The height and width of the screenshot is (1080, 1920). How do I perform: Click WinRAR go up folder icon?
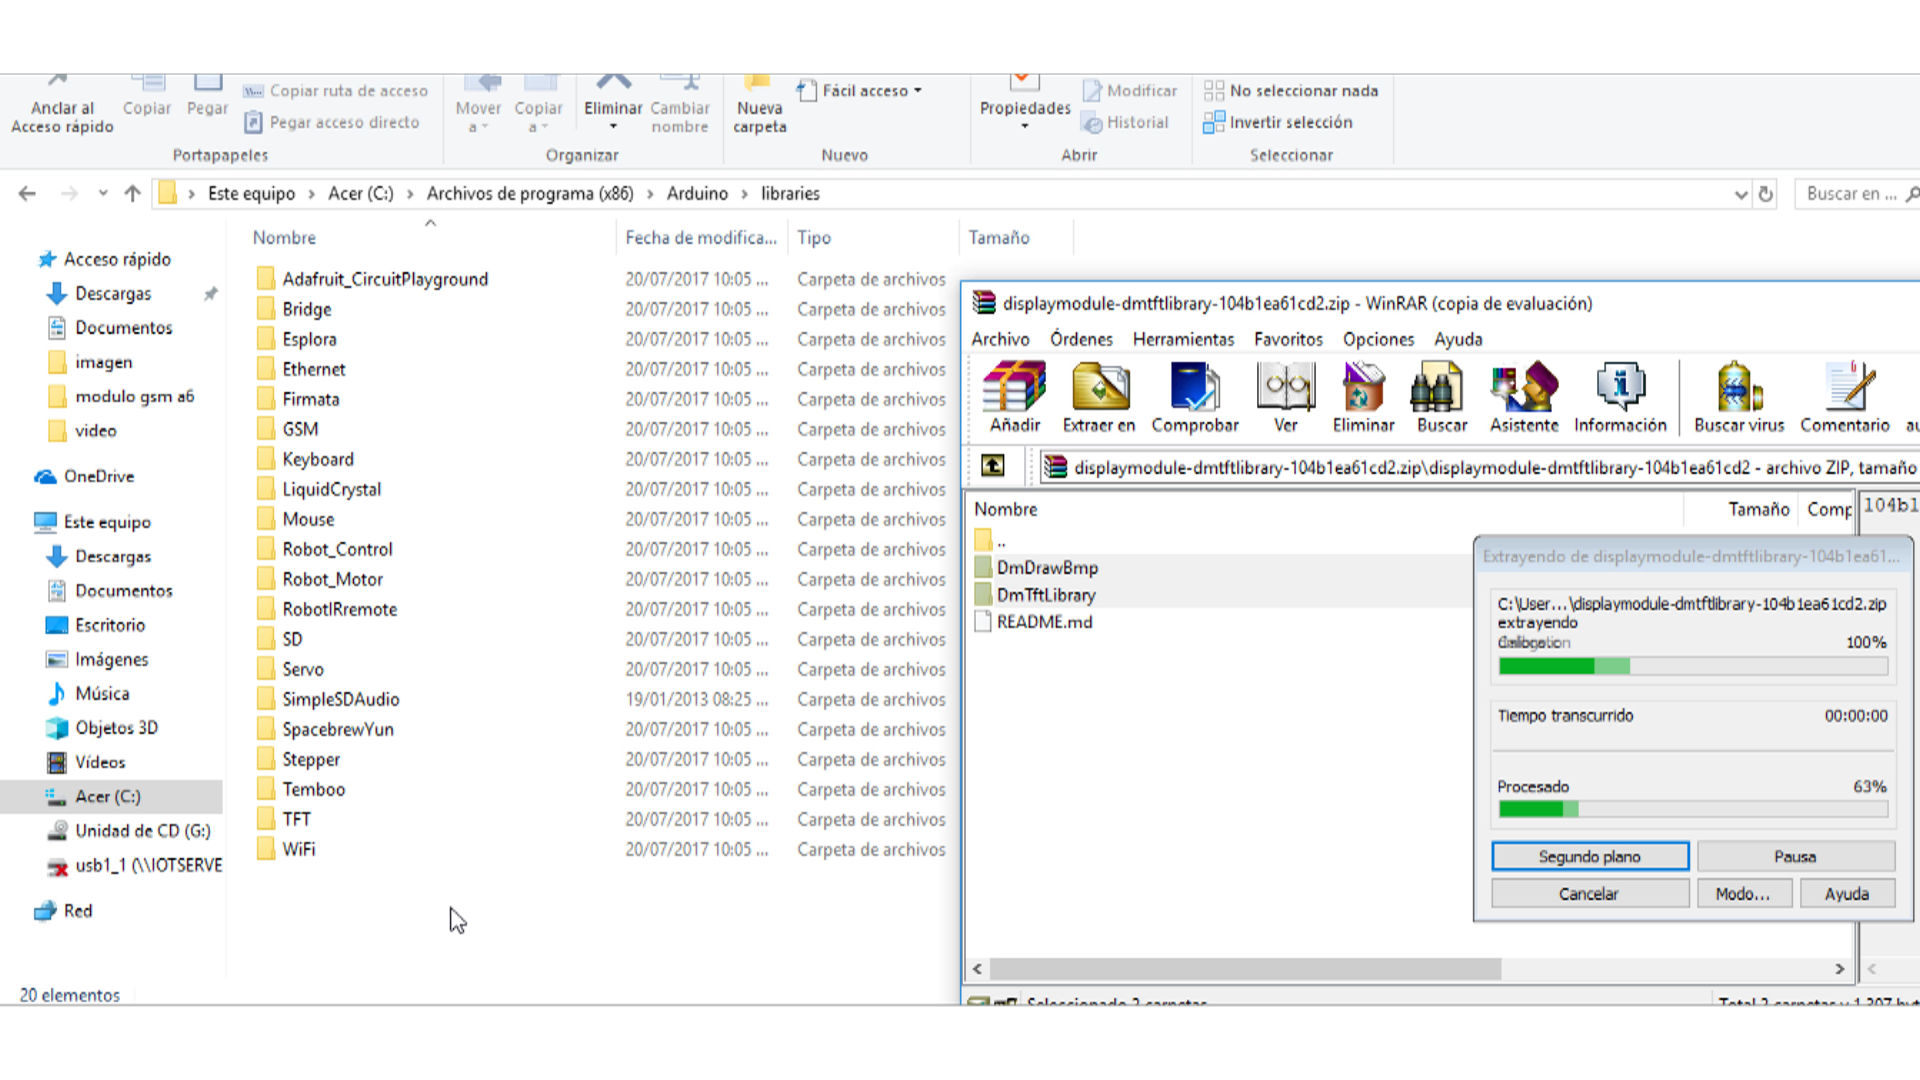[x=992, y=466]
